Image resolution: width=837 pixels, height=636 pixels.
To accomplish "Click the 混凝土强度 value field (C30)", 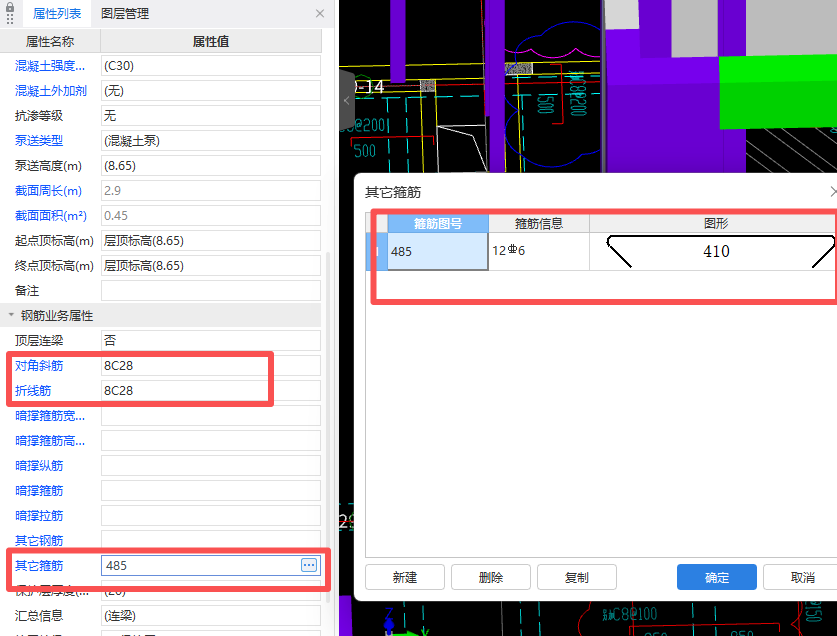I will [x=211, y=66].
